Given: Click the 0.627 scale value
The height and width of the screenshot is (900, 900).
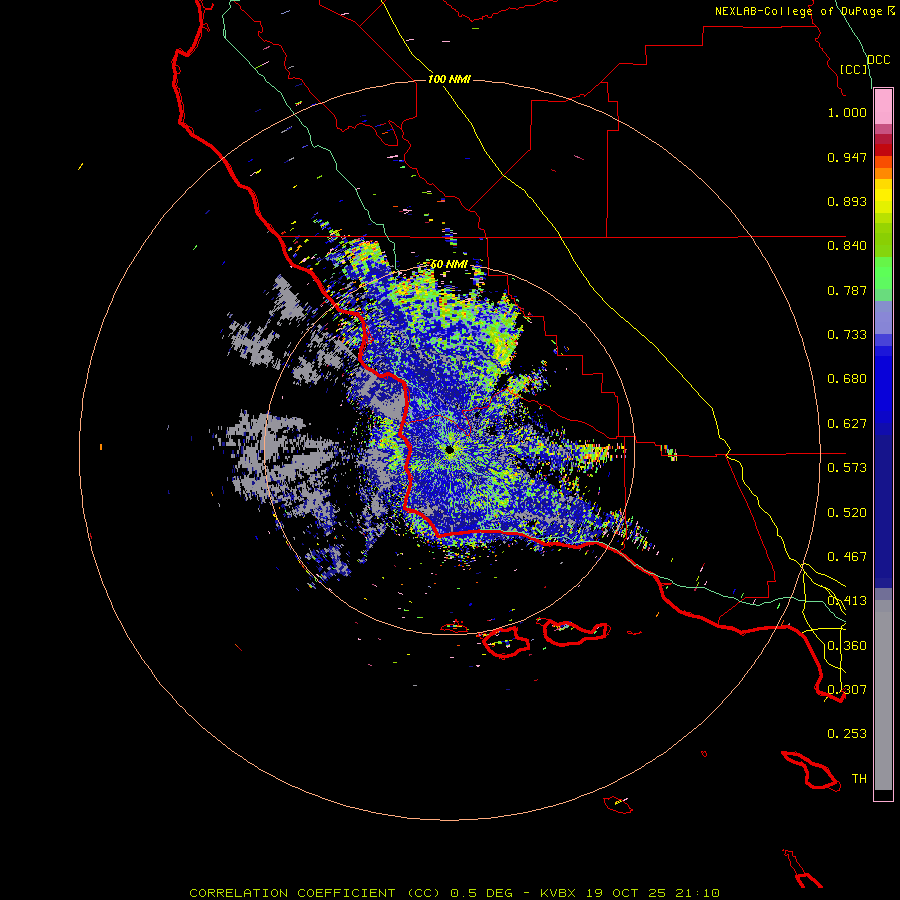Looking at the screenshot, I should [847, 424].
